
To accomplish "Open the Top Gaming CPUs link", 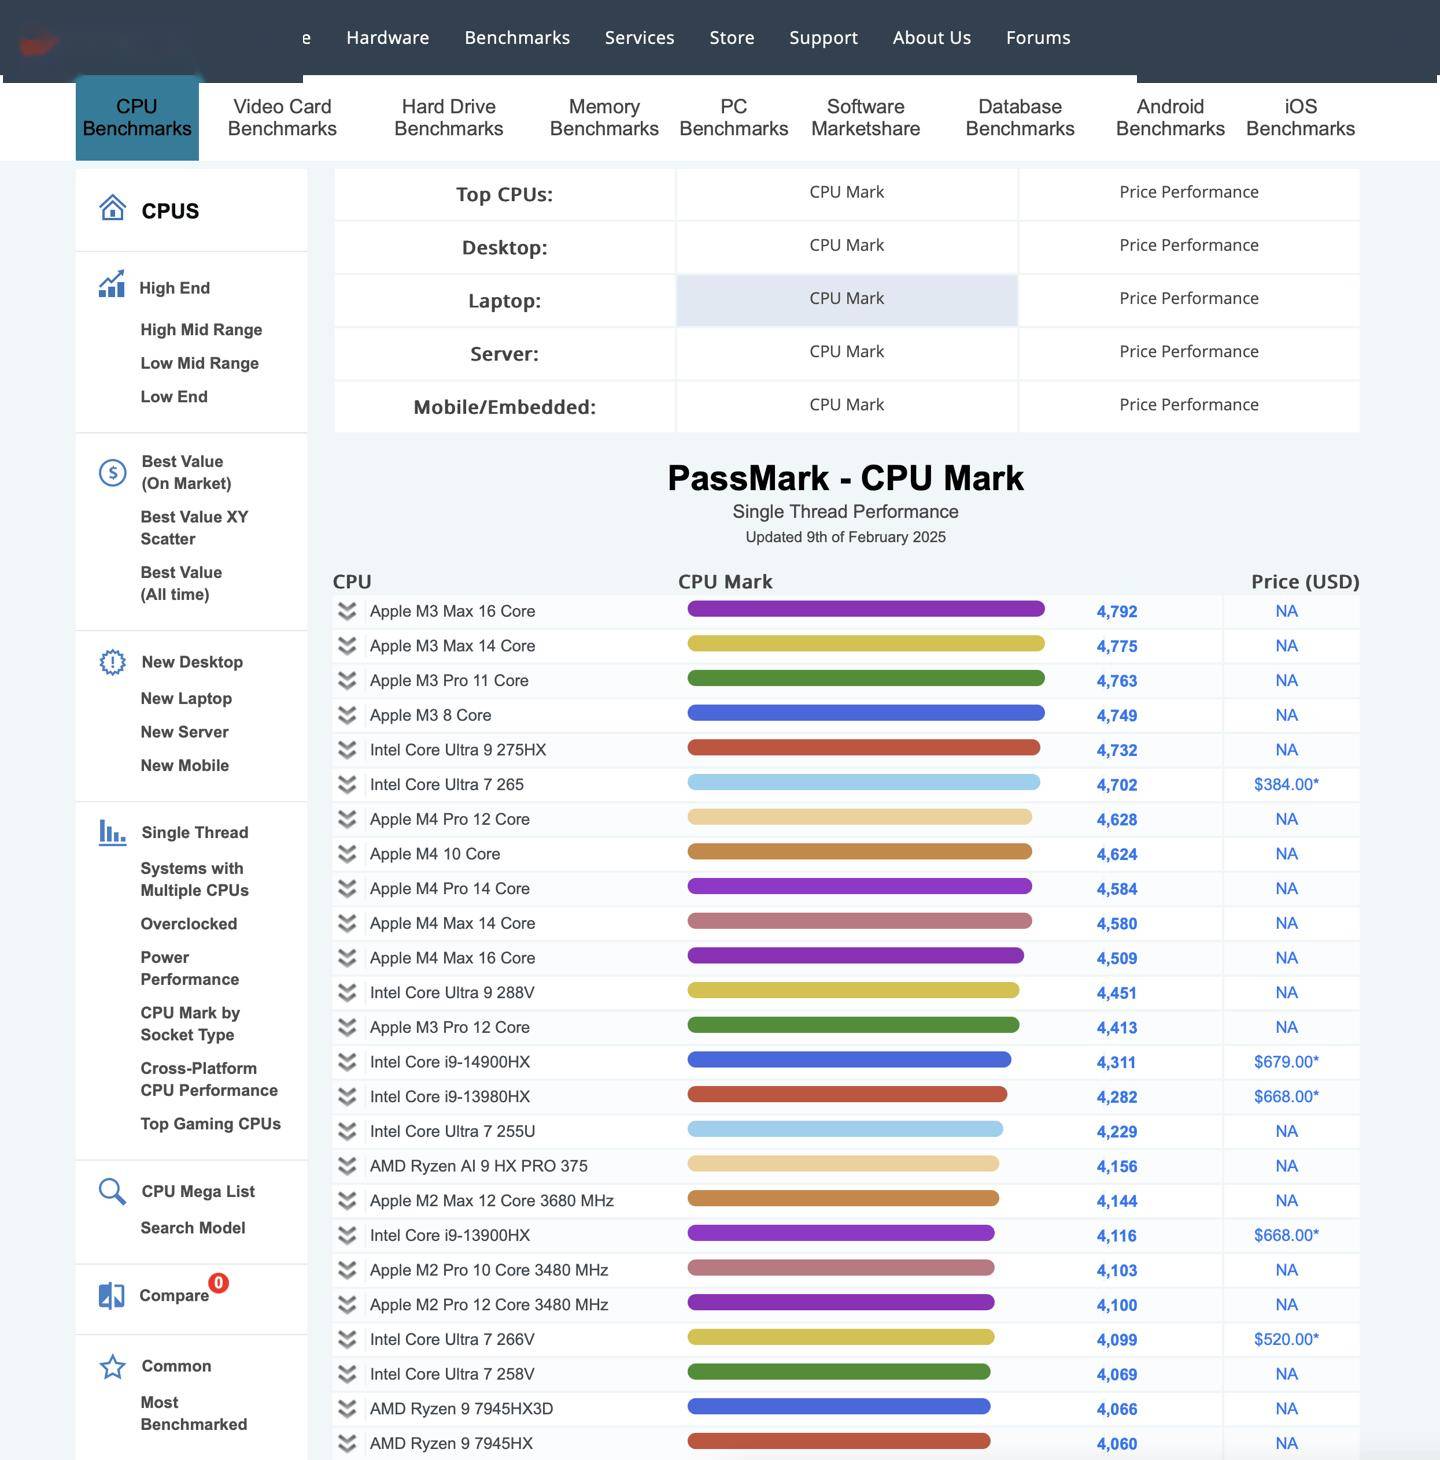I will [x=211, y=1124].
